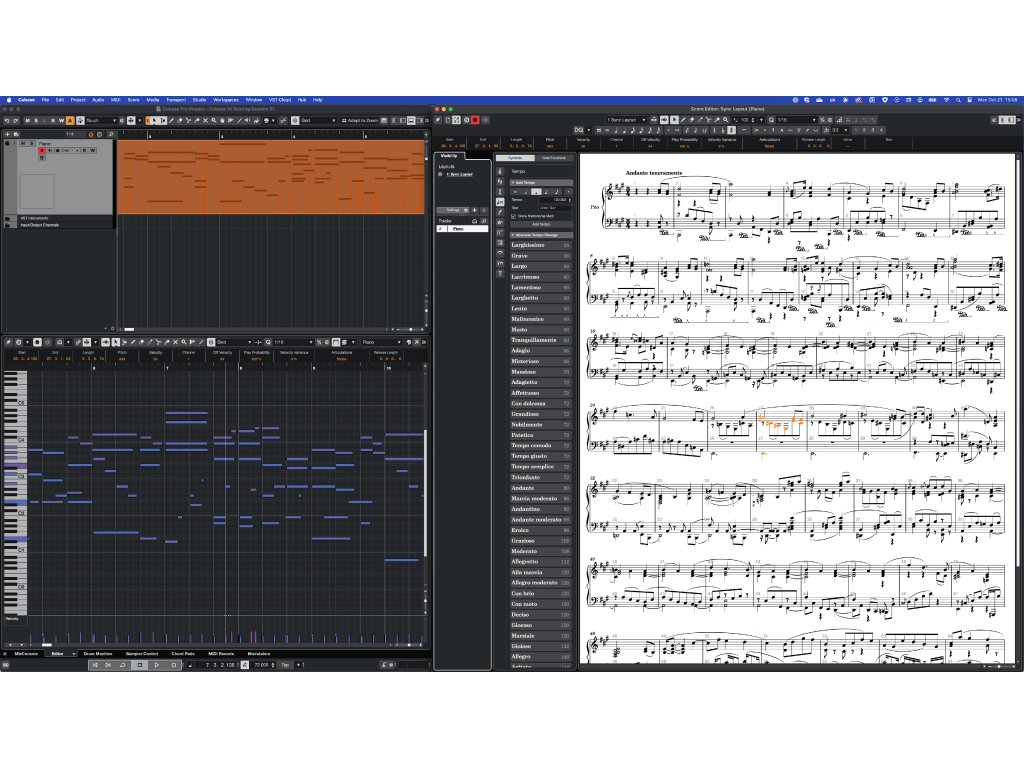This screenshot has width=1024, height=768.
Task: Select the Object Selection arrow tool in project toolbar
Action: (x=155, y=120)
